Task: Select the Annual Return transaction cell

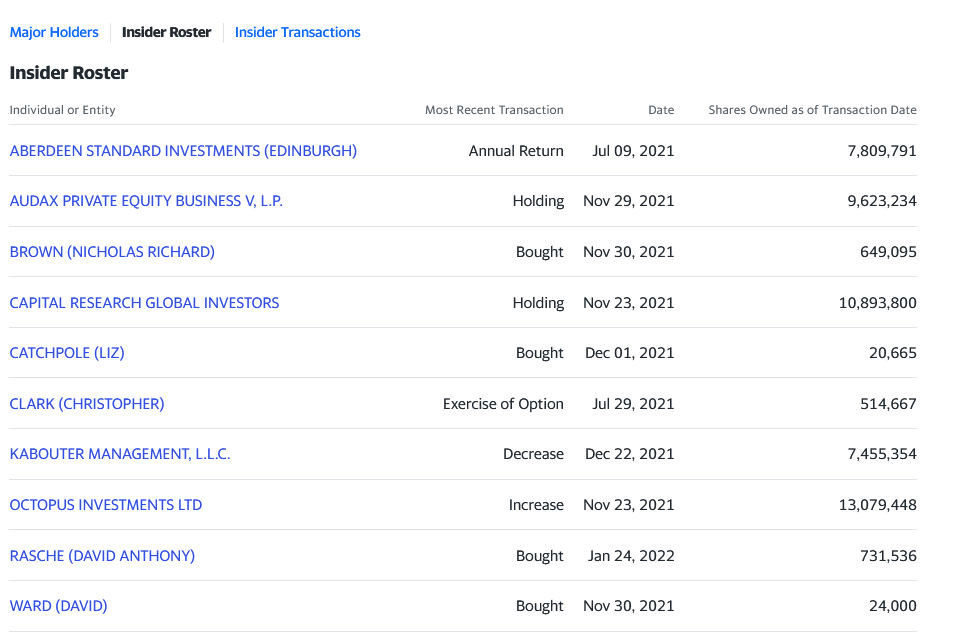Action: click(516, 151)
